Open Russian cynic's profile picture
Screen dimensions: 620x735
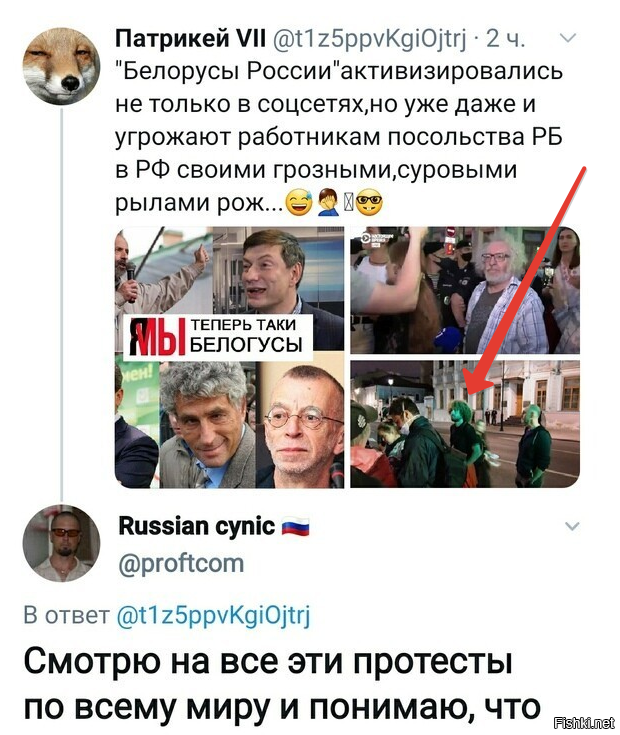click(x=61, y=543)
